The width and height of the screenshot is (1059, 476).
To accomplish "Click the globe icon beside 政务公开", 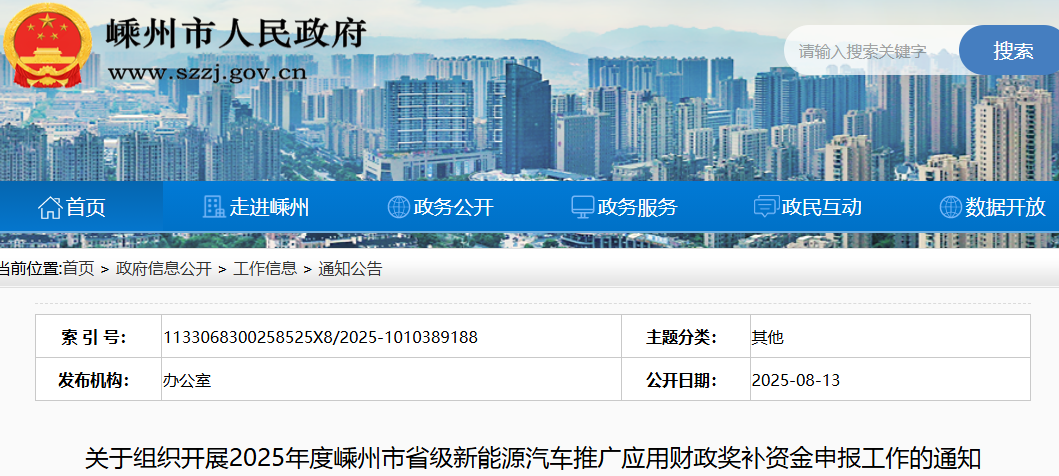I will tap(398, 207).
